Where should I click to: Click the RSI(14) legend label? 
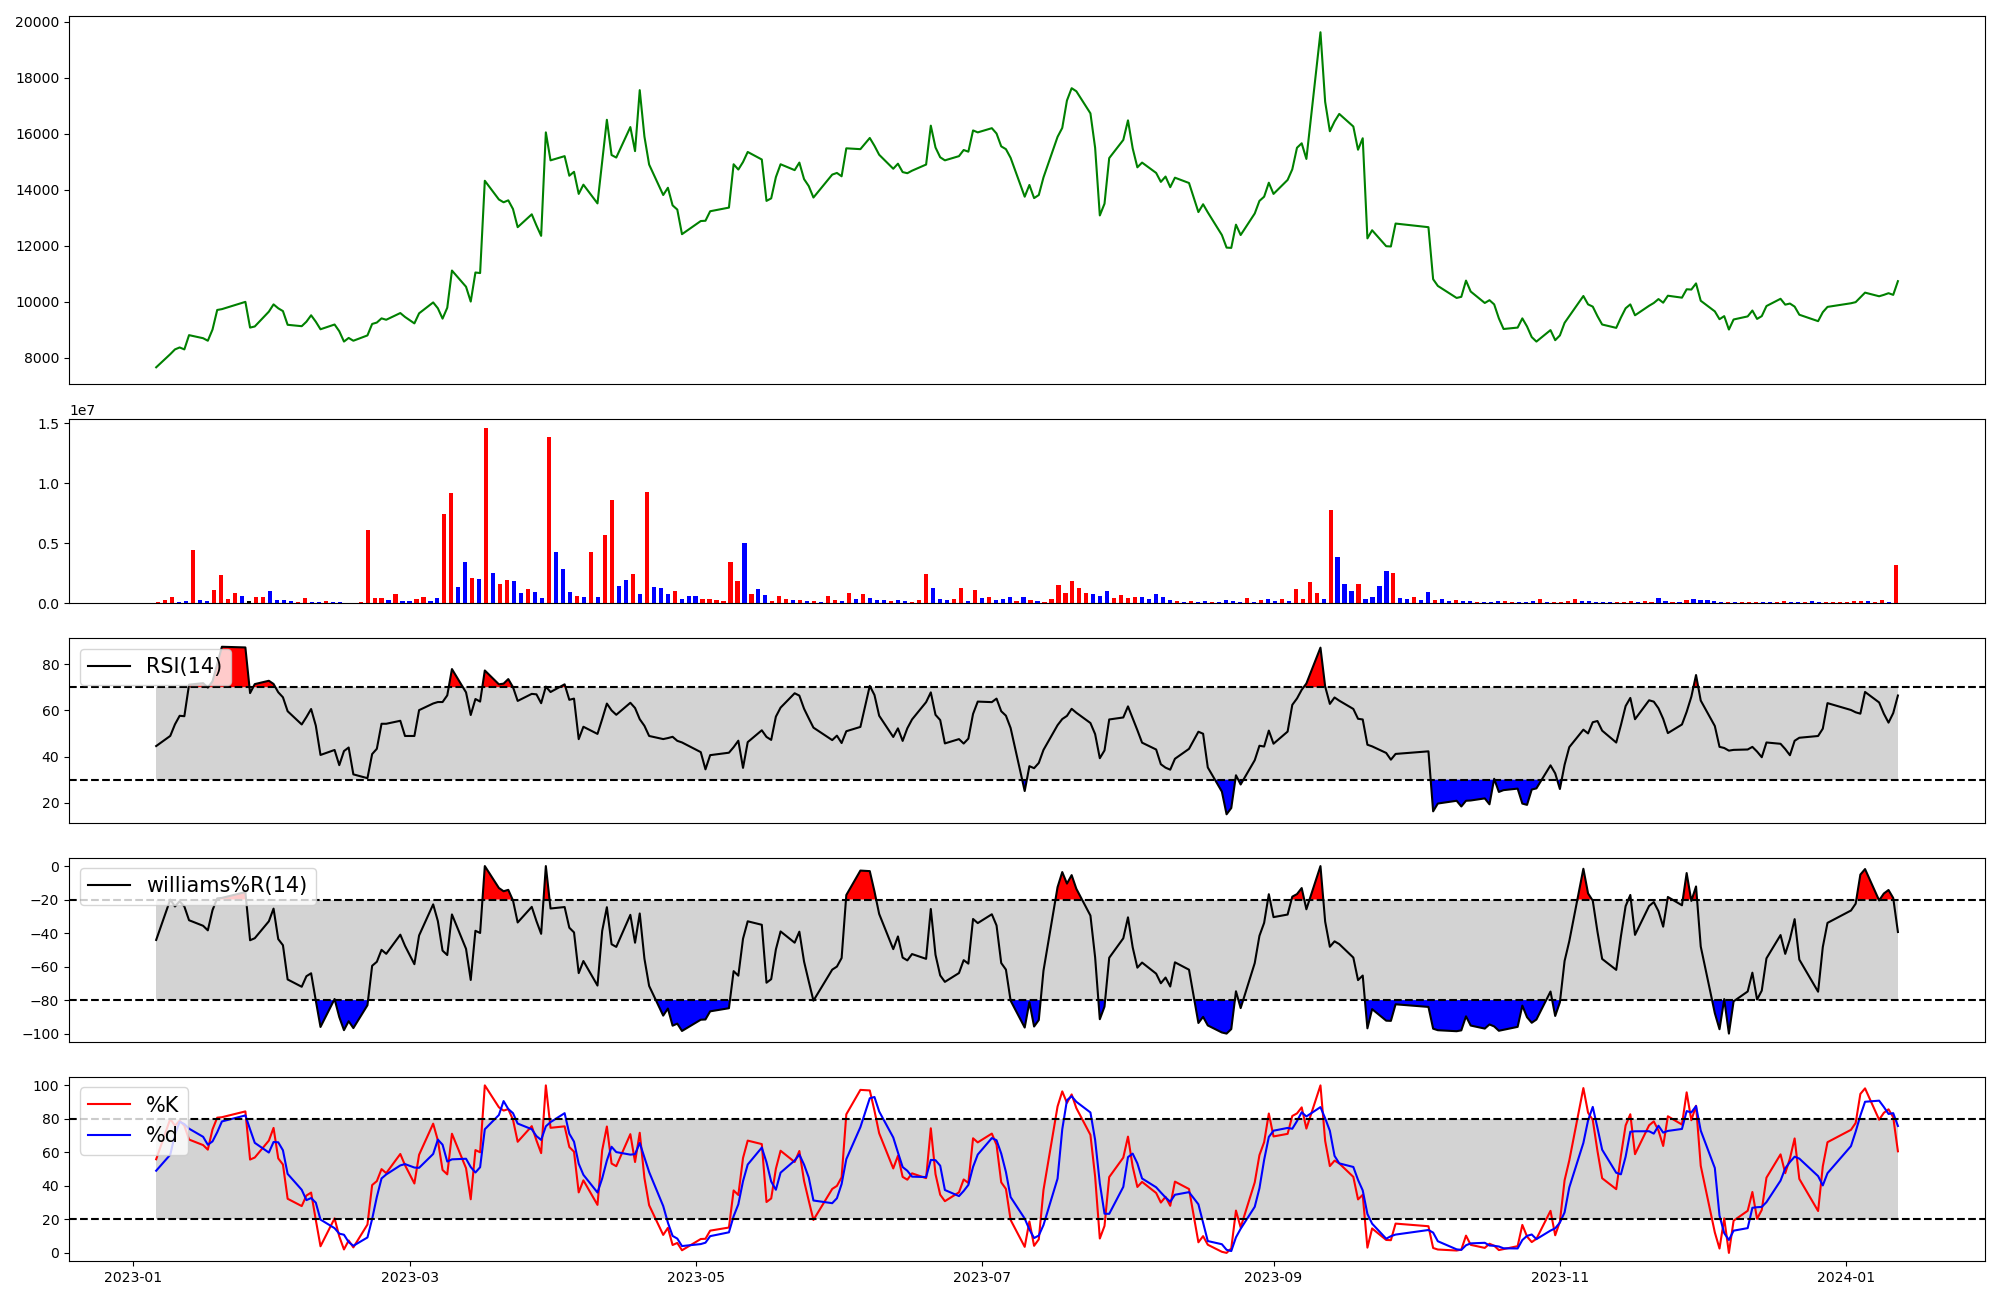184,666
